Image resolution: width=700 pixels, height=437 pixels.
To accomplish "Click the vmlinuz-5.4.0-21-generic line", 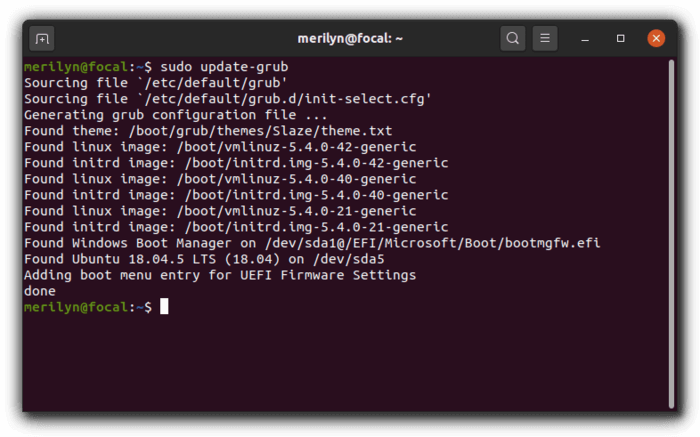I will (x=220, y=211).
